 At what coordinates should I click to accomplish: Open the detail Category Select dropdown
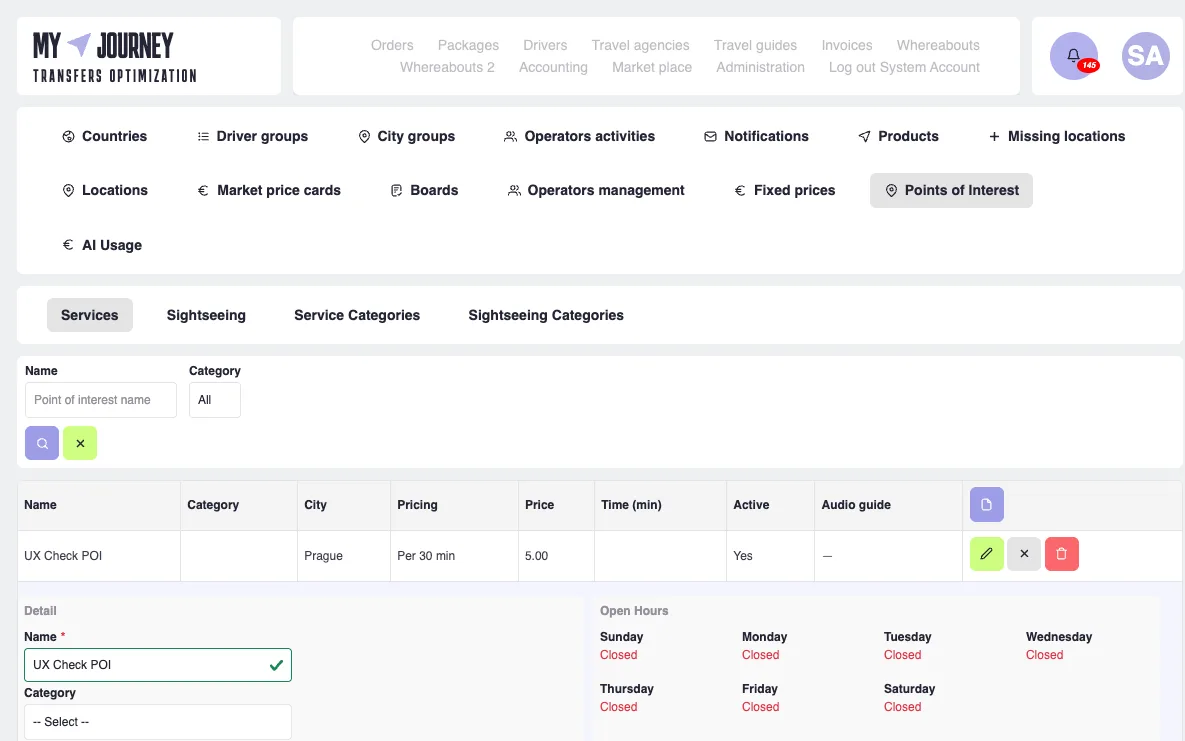(x=158, y=722)
